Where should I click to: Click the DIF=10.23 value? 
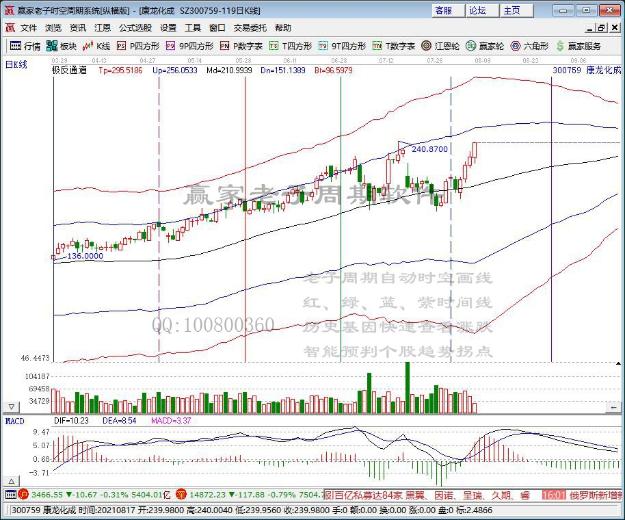71,421
